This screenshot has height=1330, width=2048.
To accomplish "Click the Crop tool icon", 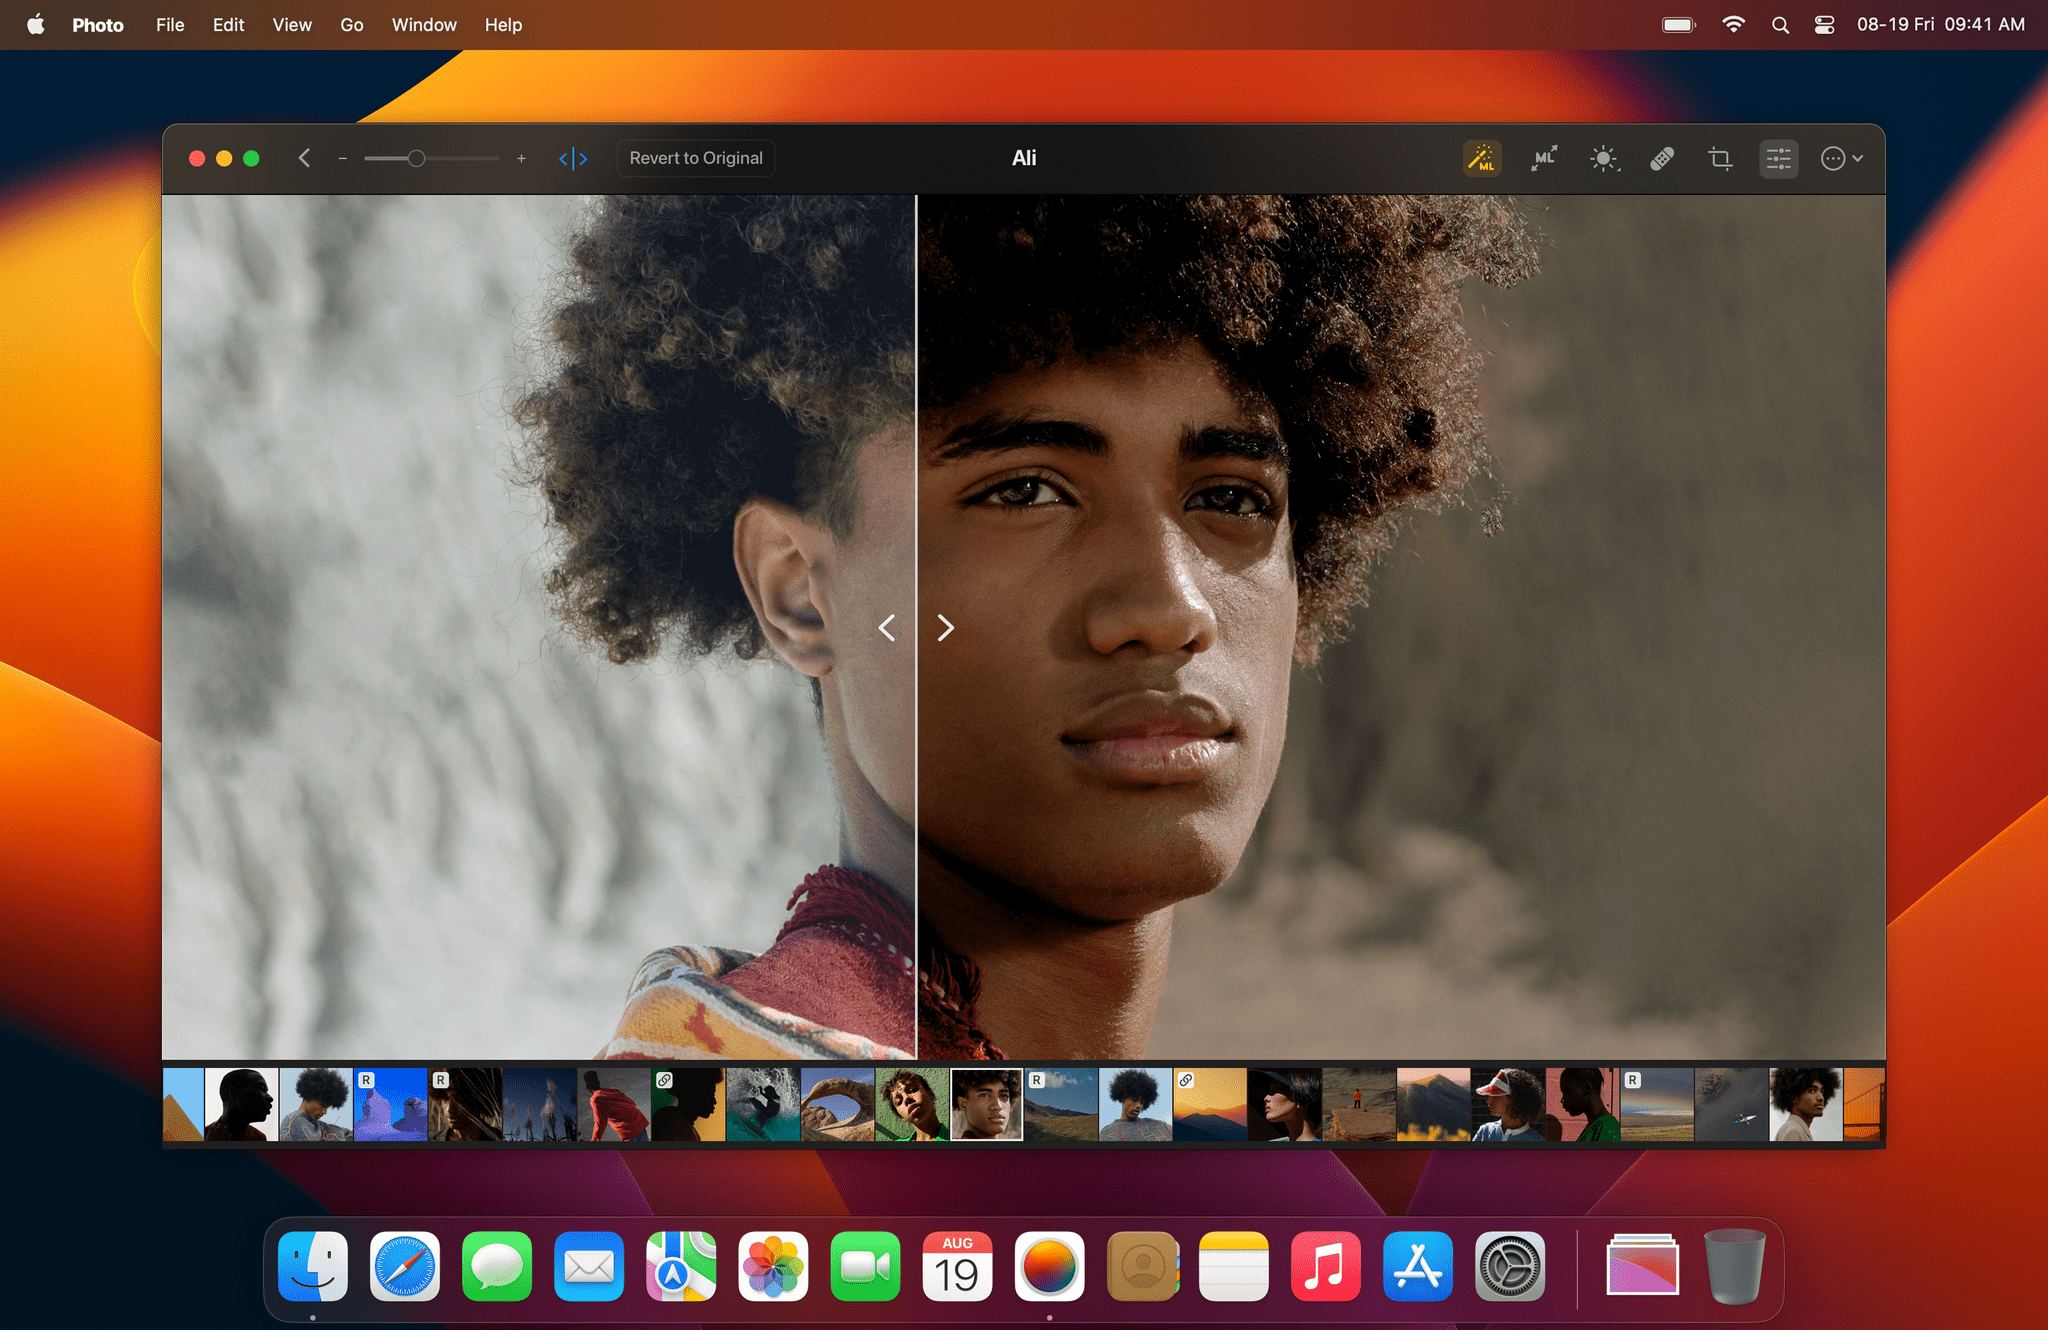I will (1720, 158).
